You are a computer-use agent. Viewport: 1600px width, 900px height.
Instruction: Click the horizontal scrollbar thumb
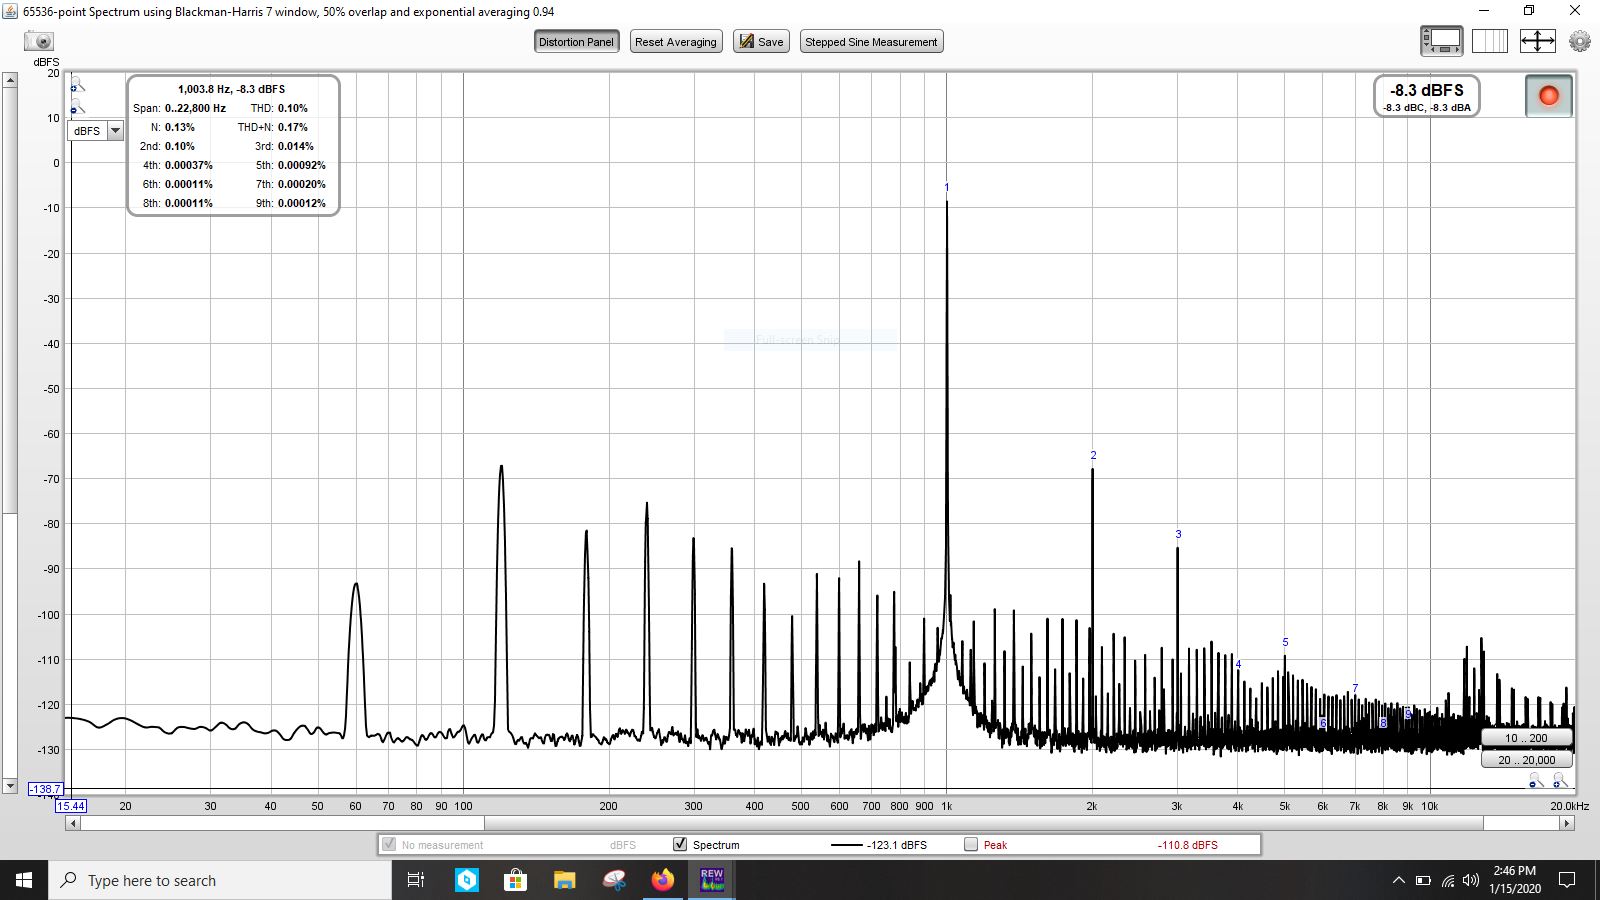pos(984,823)
